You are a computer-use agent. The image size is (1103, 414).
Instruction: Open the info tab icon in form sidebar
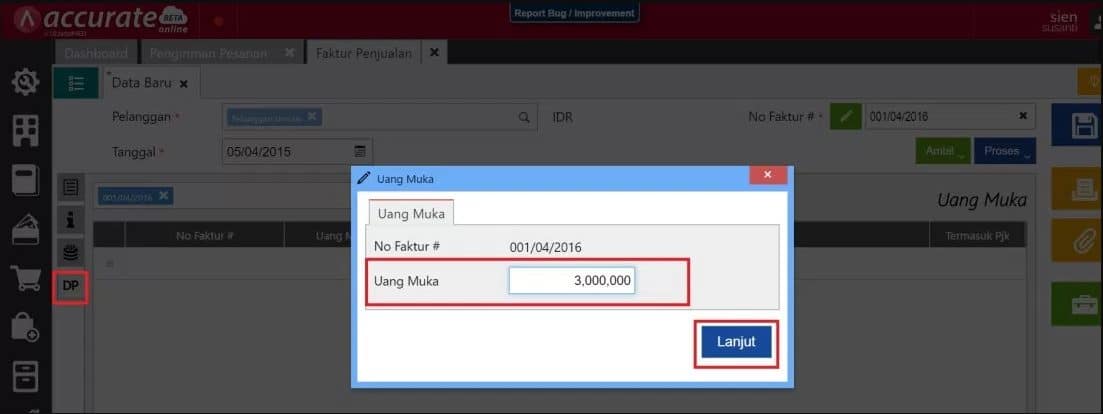[x=70, y=219]
